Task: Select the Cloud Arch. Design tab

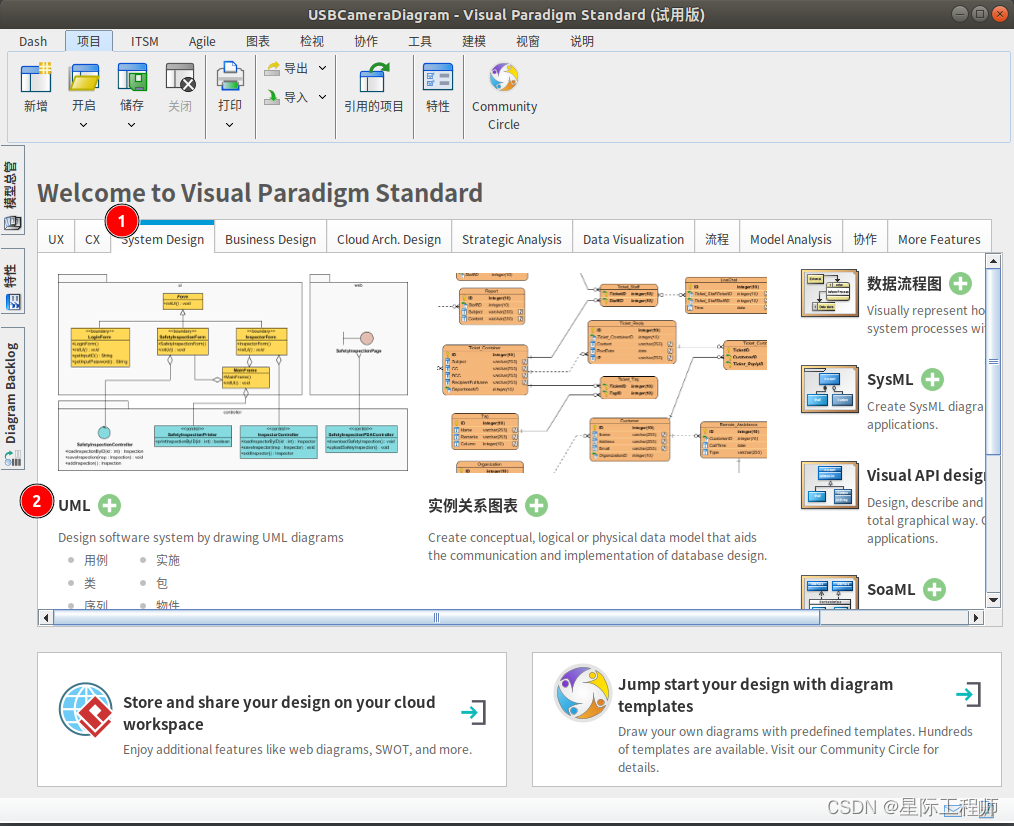Action: coord(389,239)
